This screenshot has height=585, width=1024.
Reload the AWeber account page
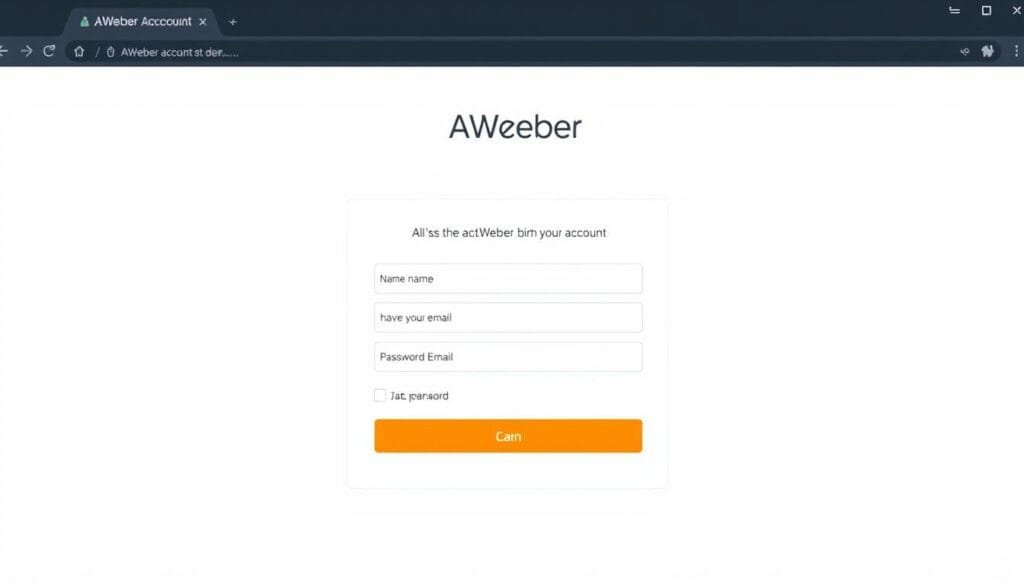(x=49, y=51)
